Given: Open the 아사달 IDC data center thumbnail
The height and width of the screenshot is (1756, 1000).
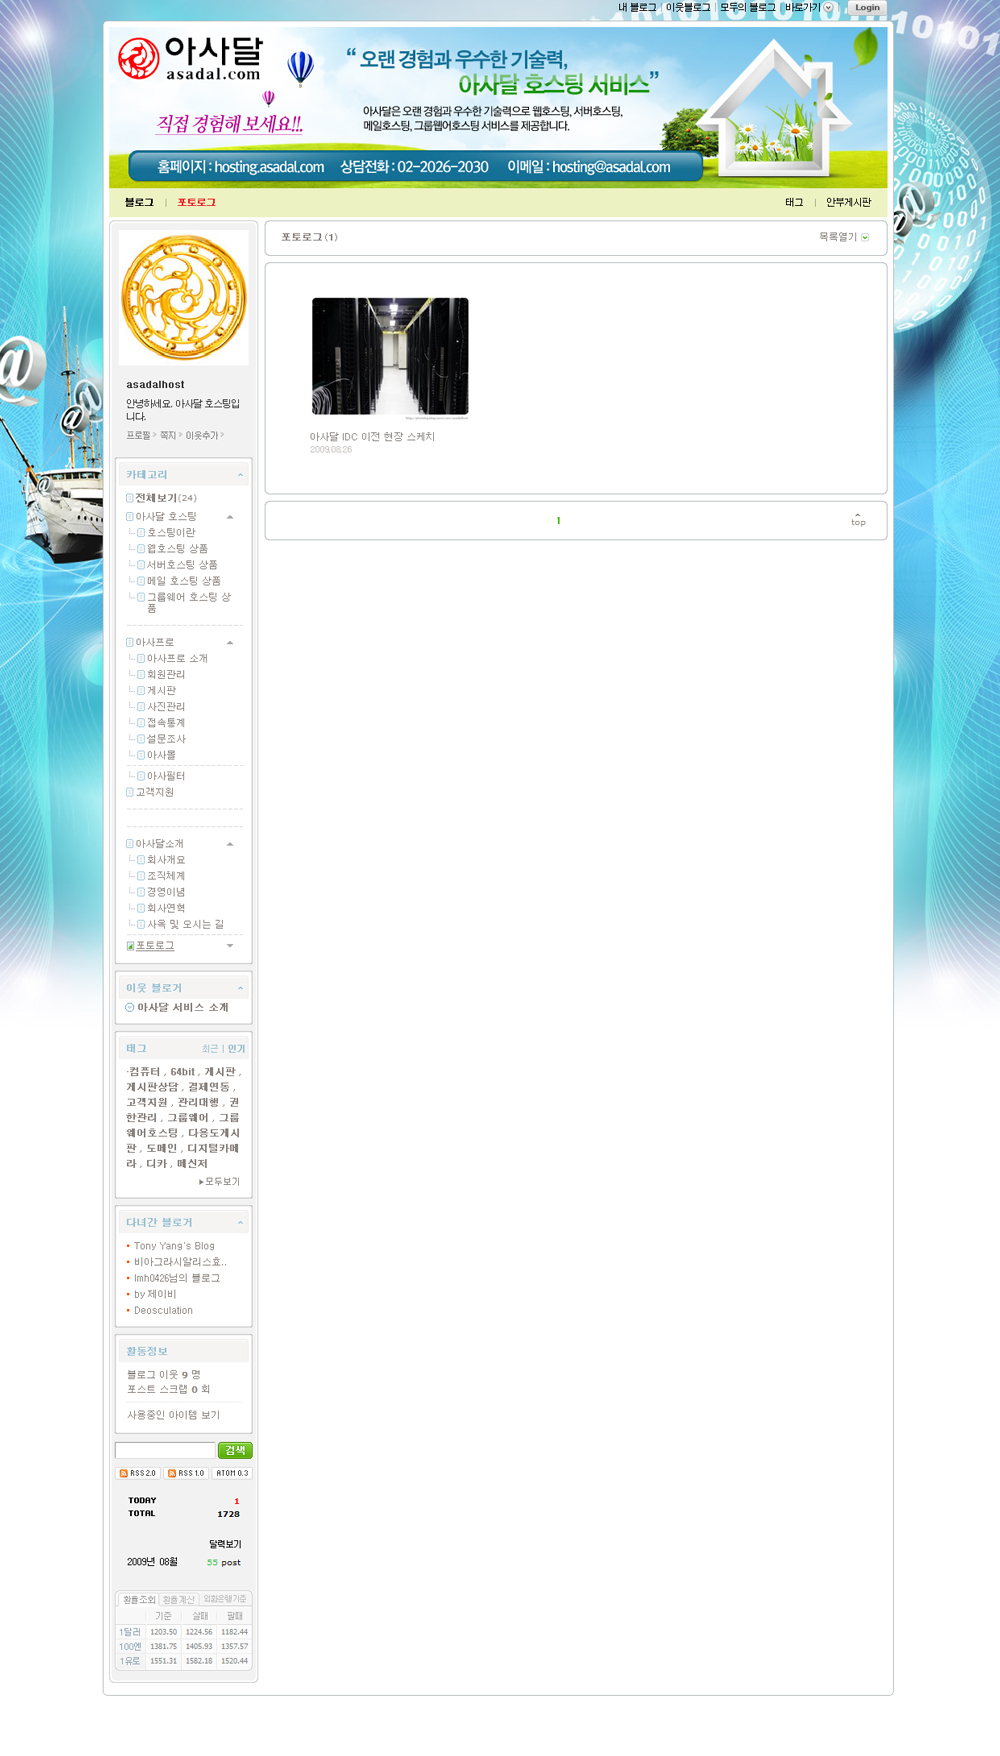Looking at the screenshot, I should [390, 357].
